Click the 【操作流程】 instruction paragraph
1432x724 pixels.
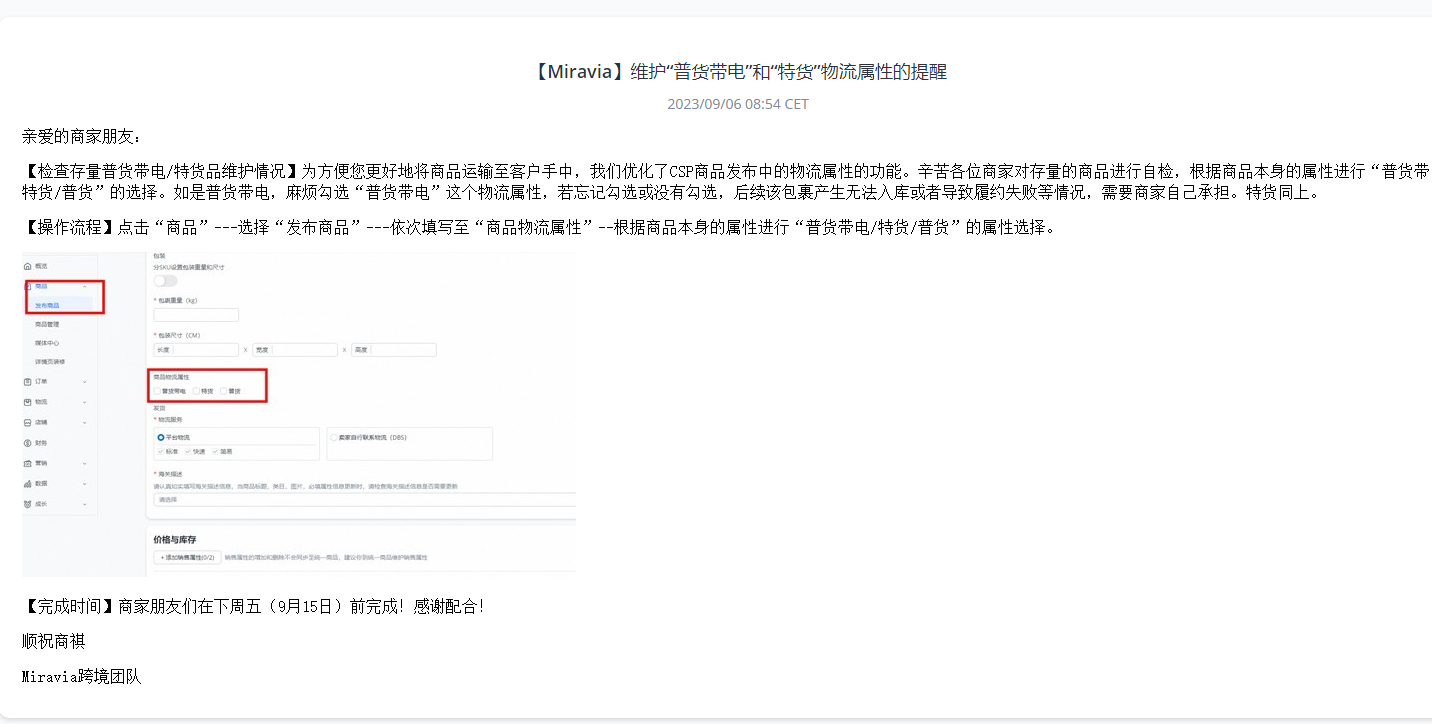click(539, 227)
